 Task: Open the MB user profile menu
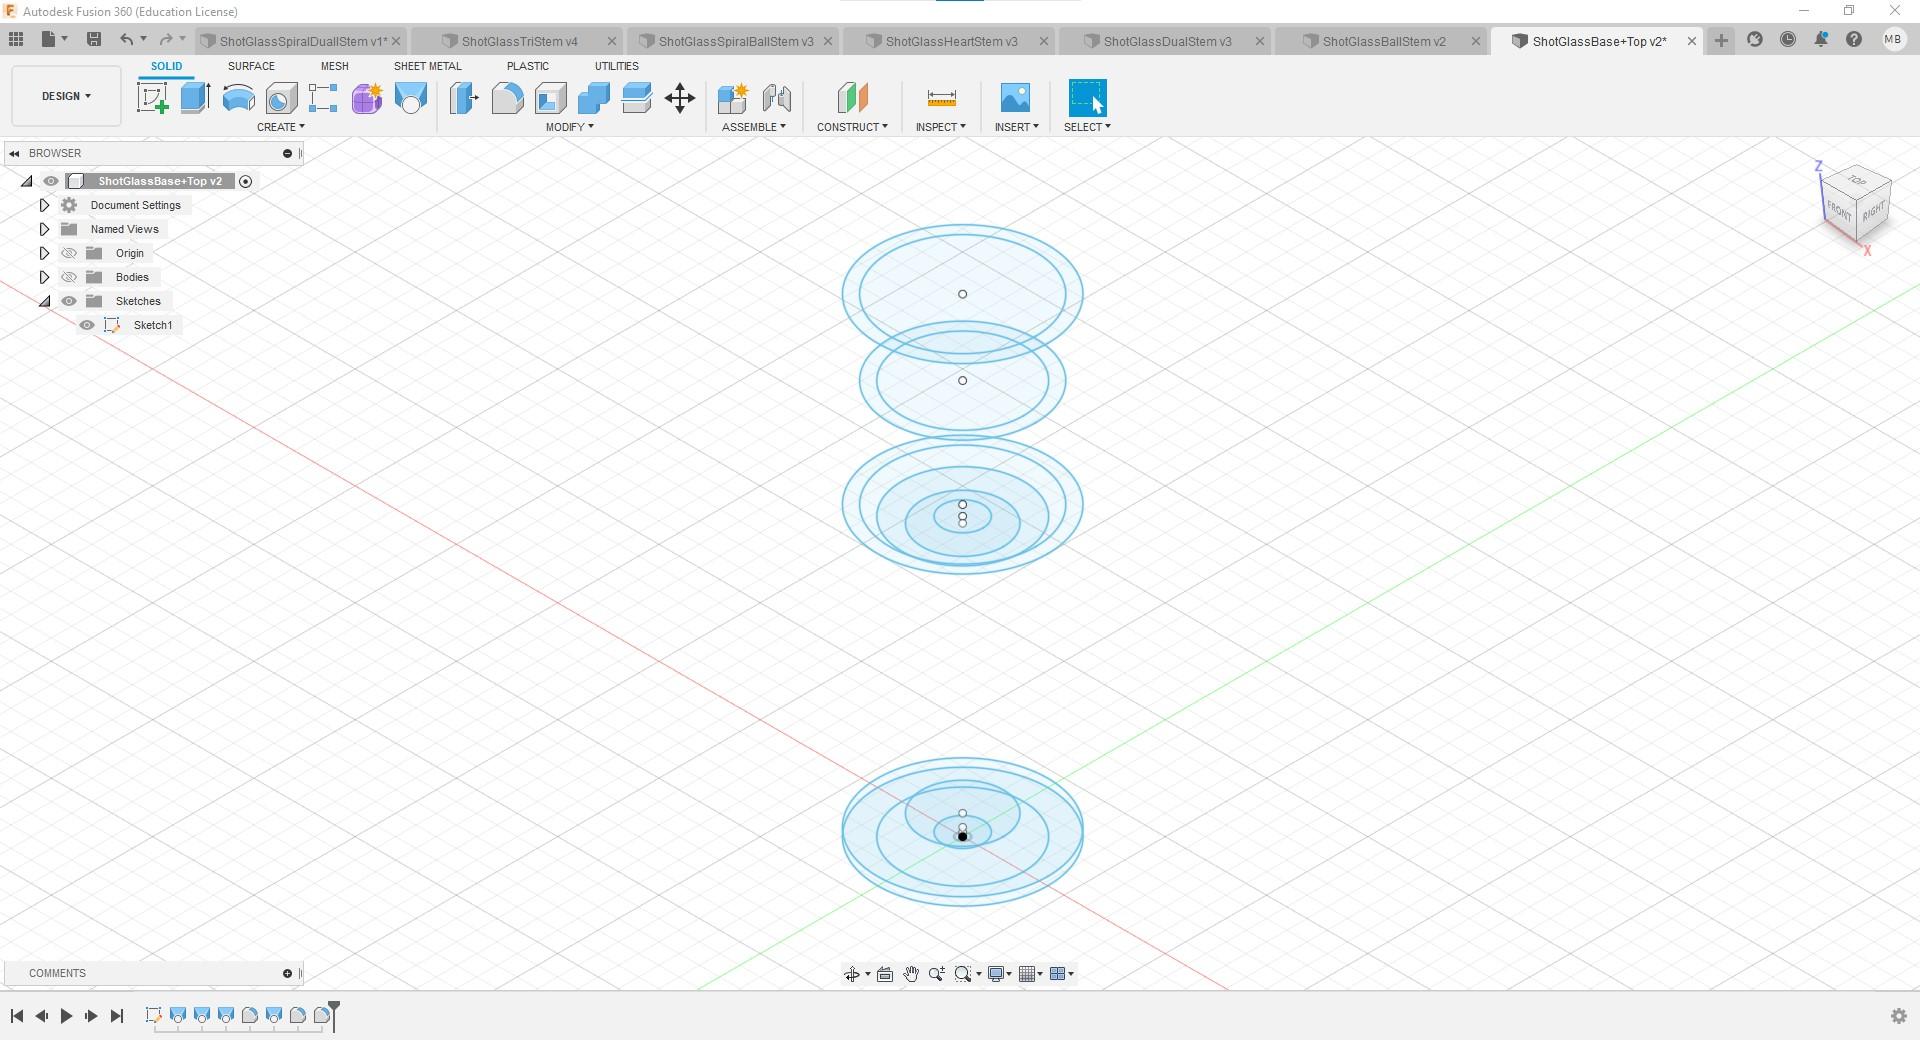pyautogui.click(x=1892, y=40)
